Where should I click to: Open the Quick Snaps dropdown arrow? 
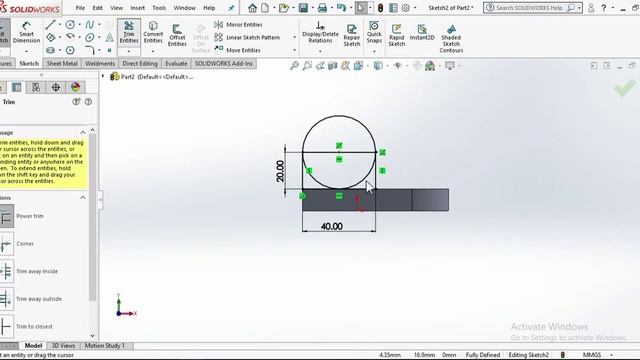pyautogui.click(x=374, y=52)
